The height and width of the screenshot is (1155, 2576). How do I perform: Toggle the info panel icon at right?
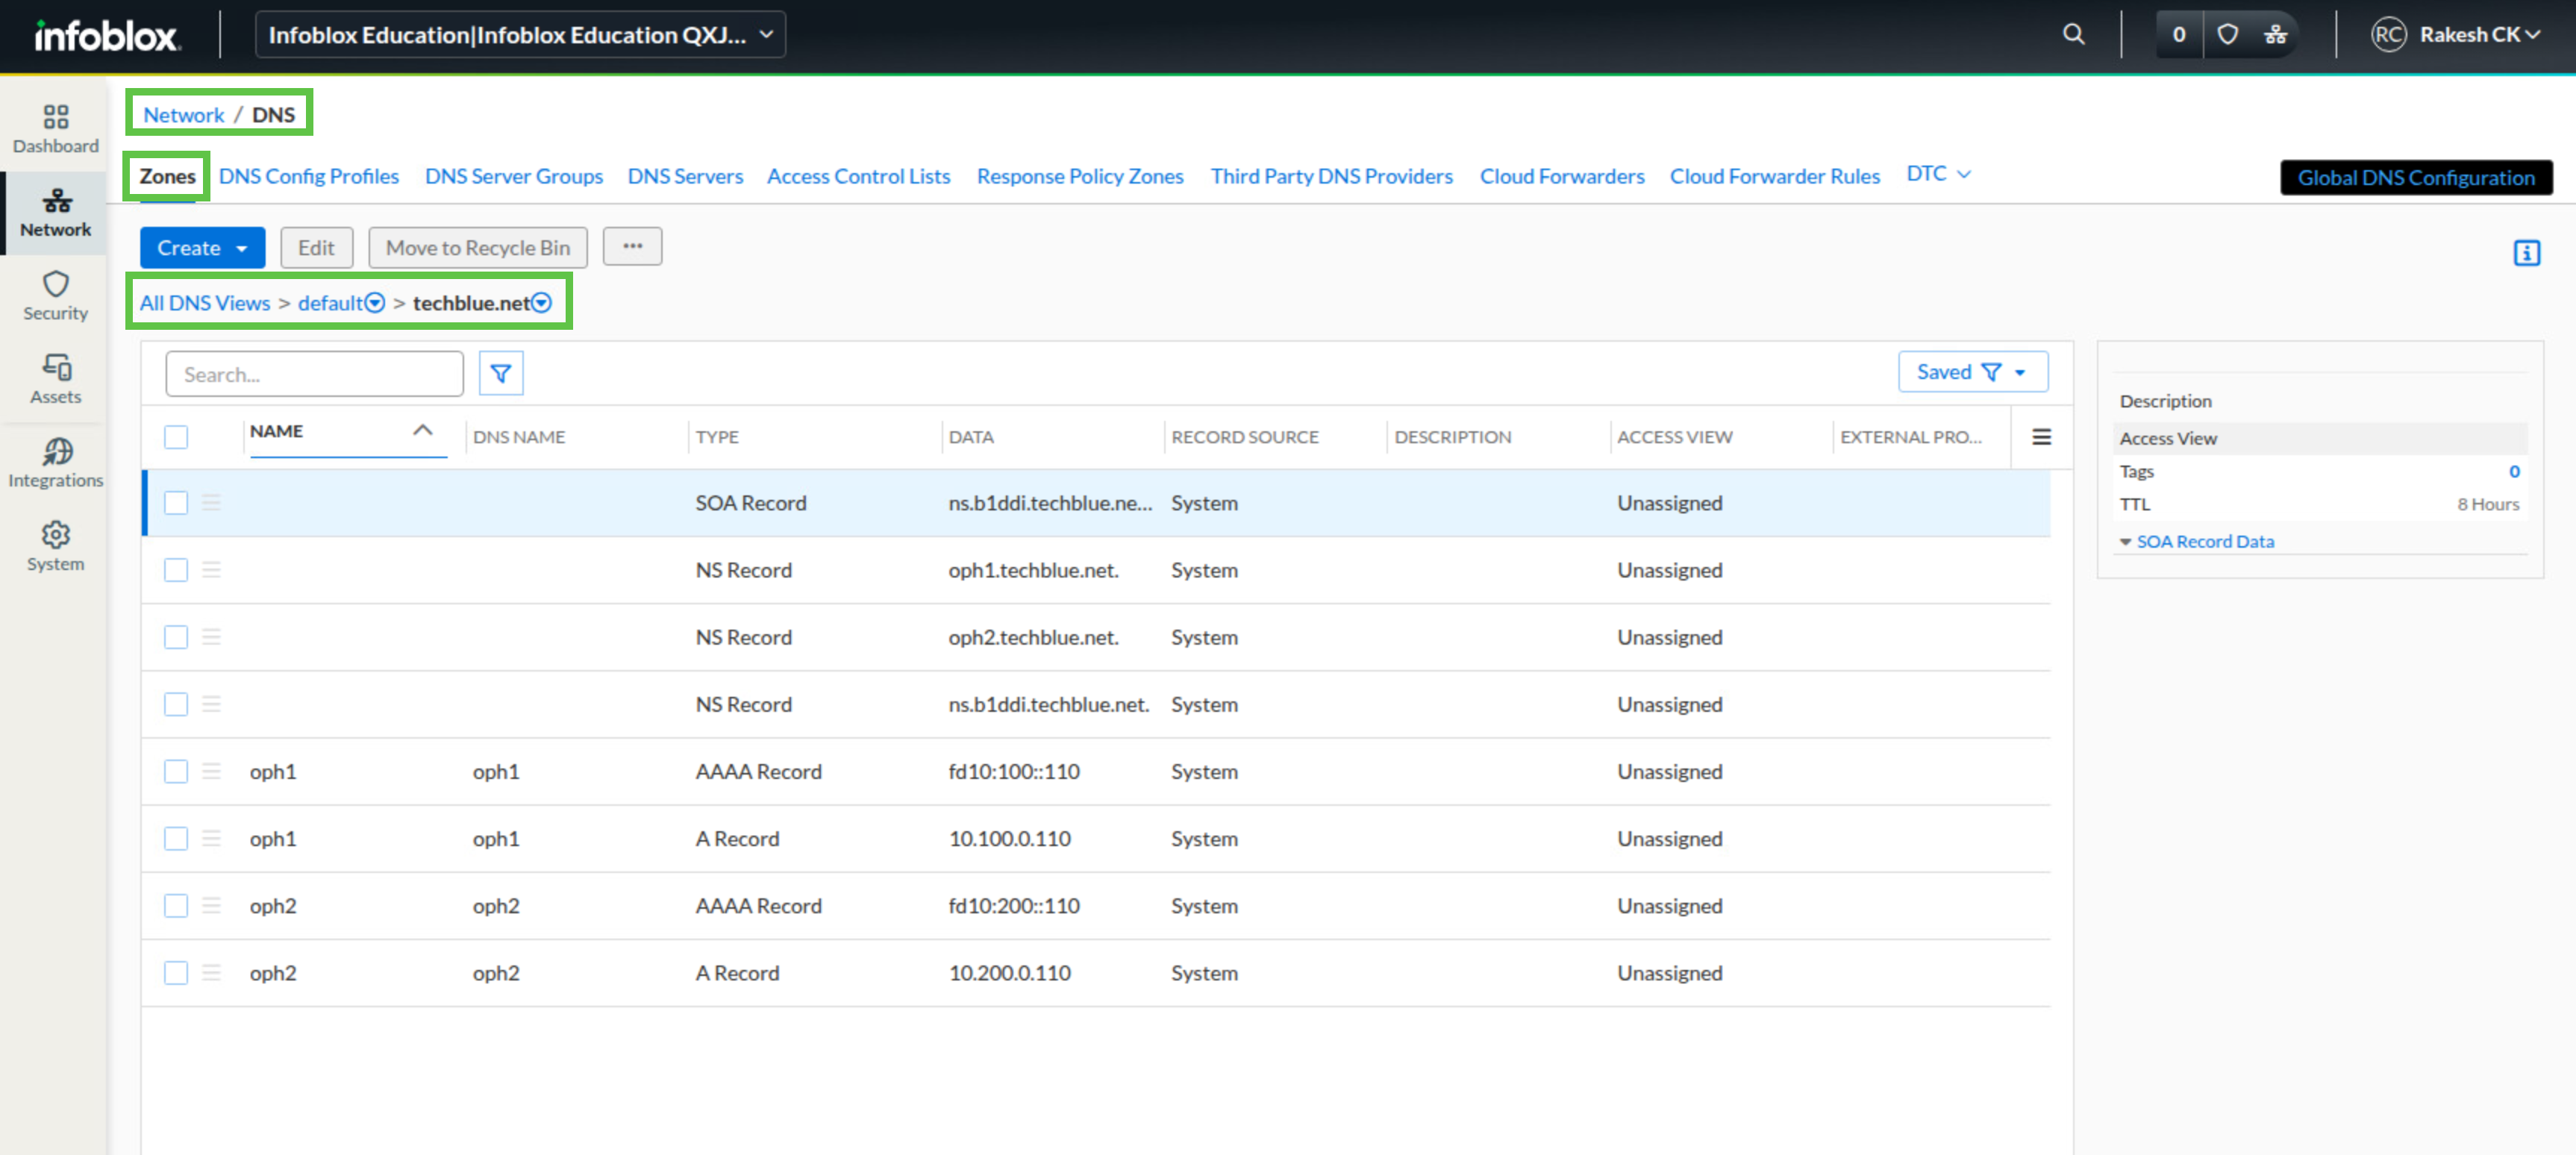(2526, 253)
